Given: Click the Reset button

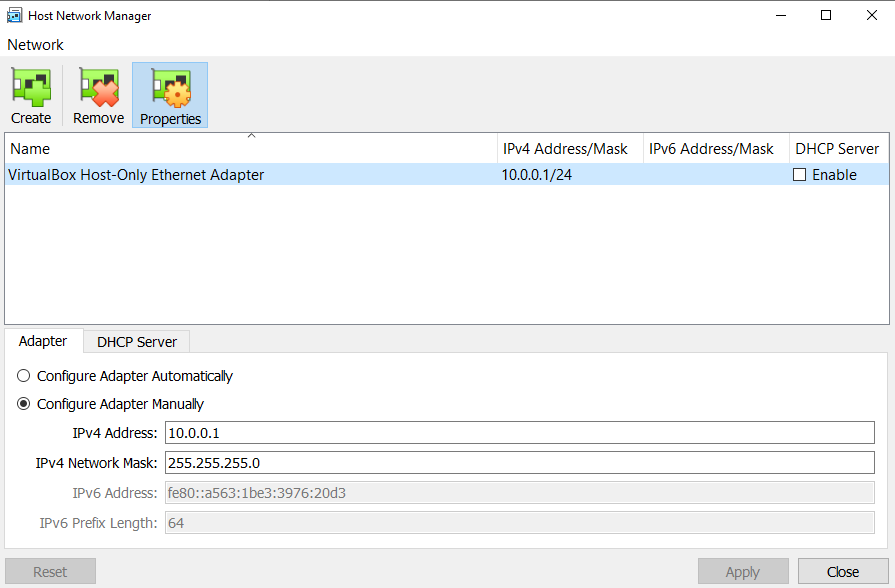Looking at the screenshot, I should (50, 571).
